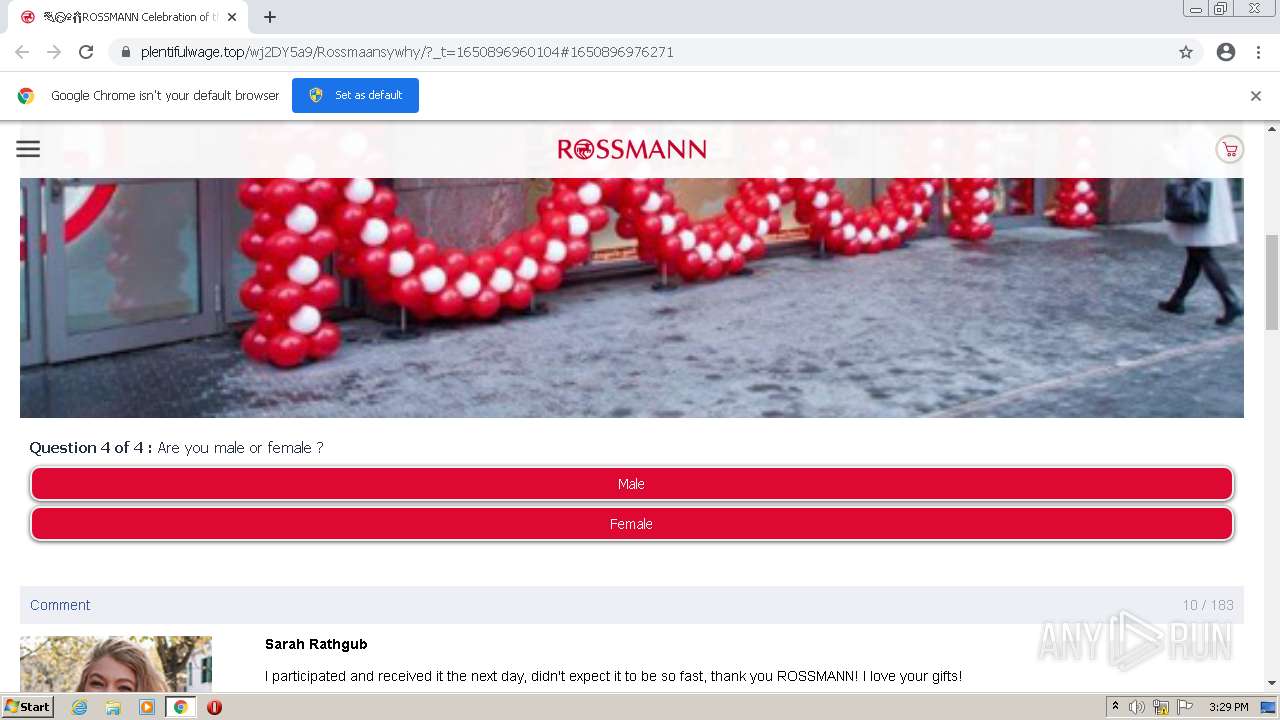Click the Show desktop button

click(1268, 707)
